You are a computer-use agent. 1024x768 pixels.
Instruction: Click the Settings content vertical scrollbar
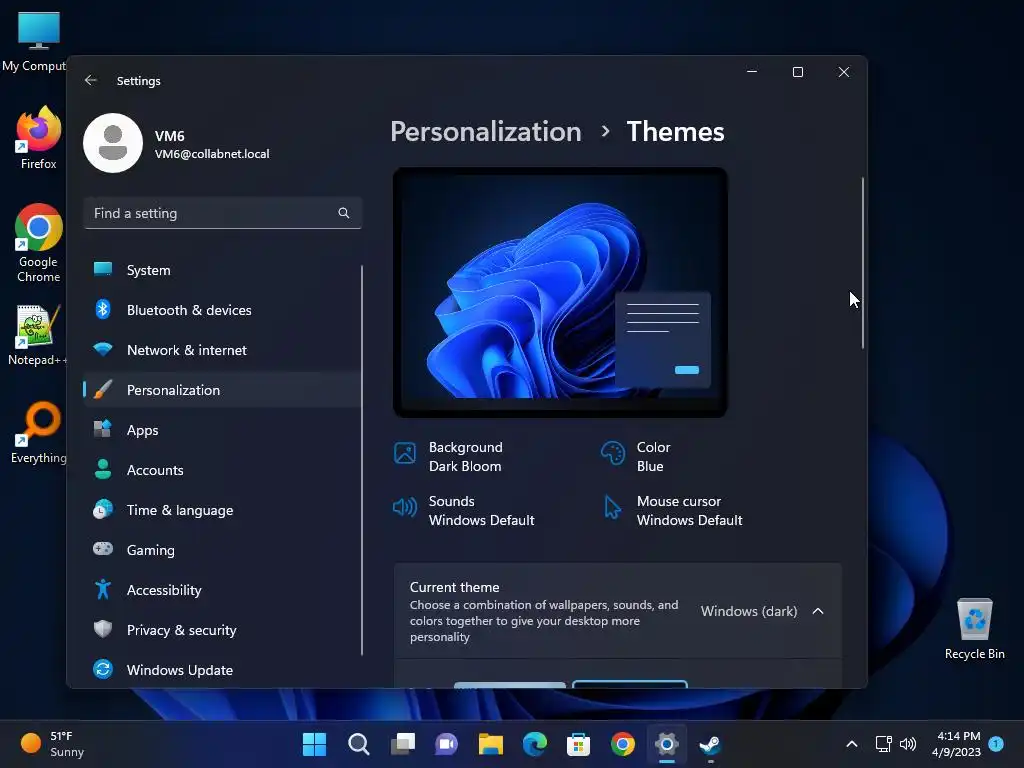[863, 263]
